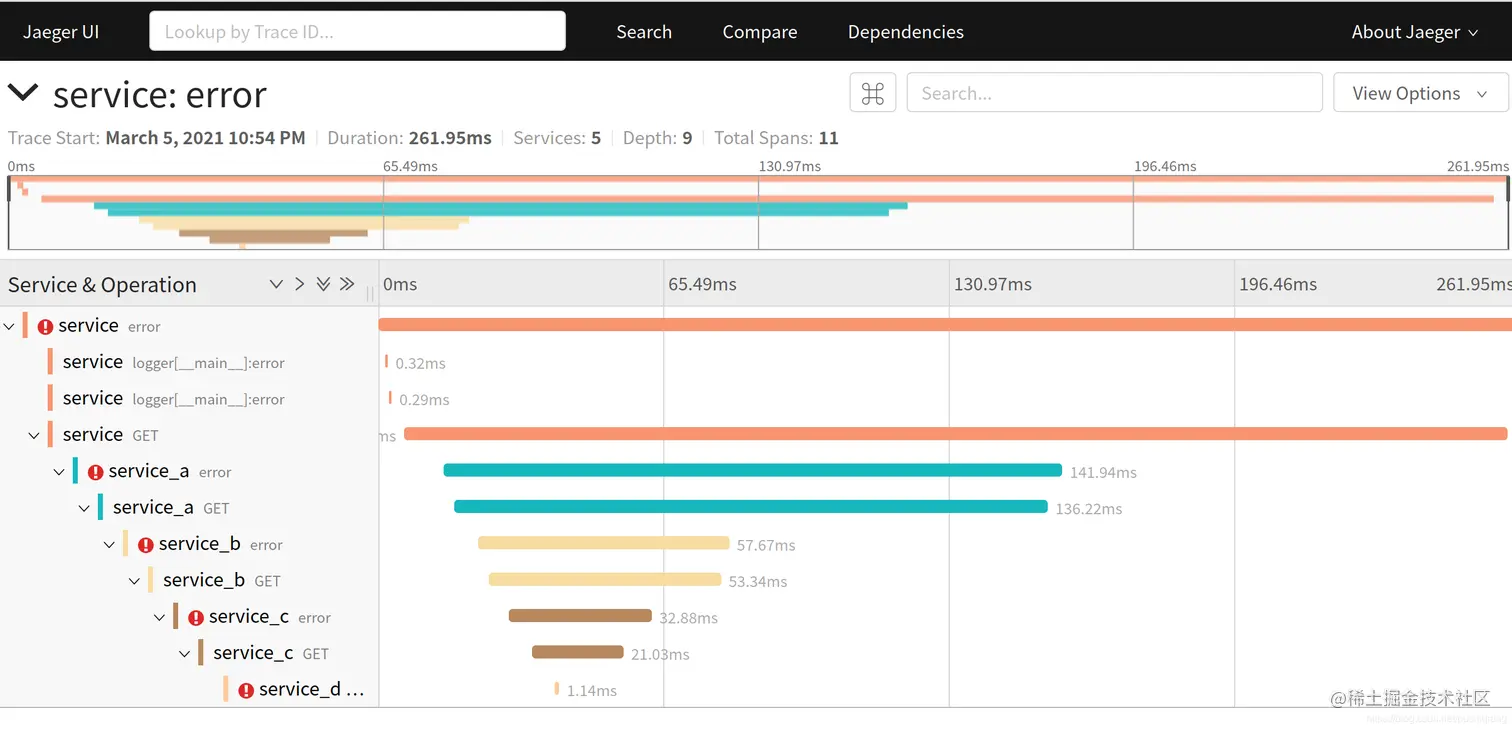
Task: Collapse the trace header with the title chevron
Action: pyautogui.click(x=23, y=94)
